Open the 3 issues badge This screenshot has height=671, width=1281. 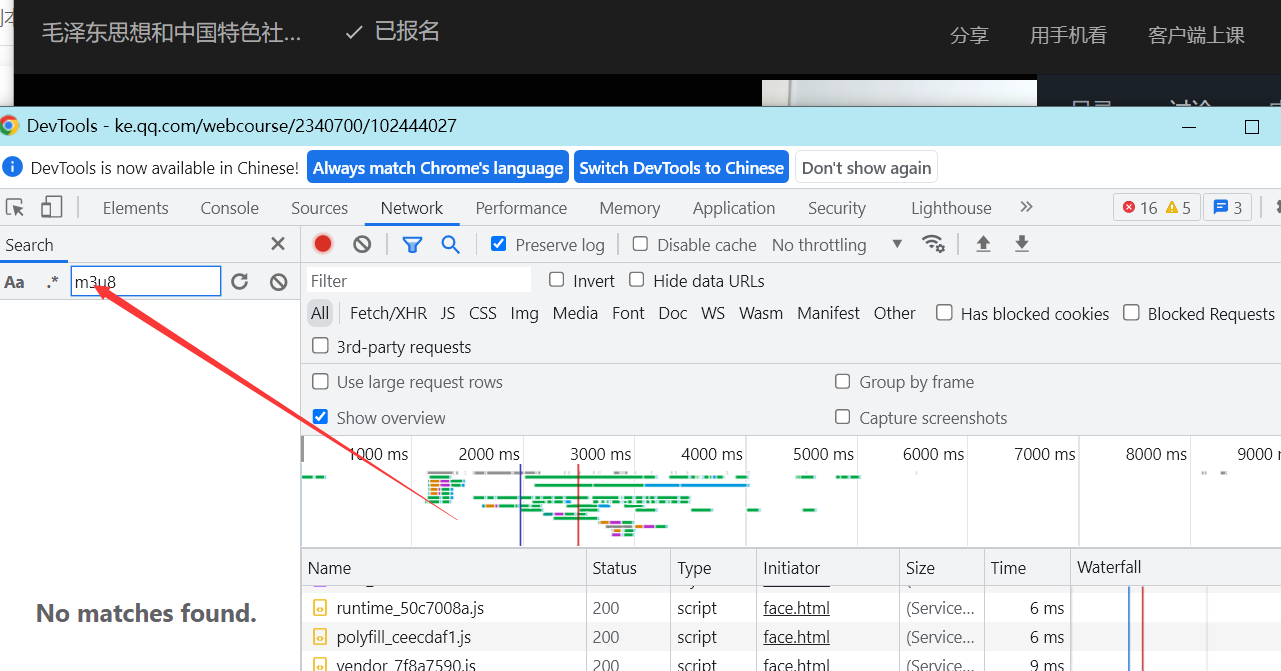[1227, 207]
